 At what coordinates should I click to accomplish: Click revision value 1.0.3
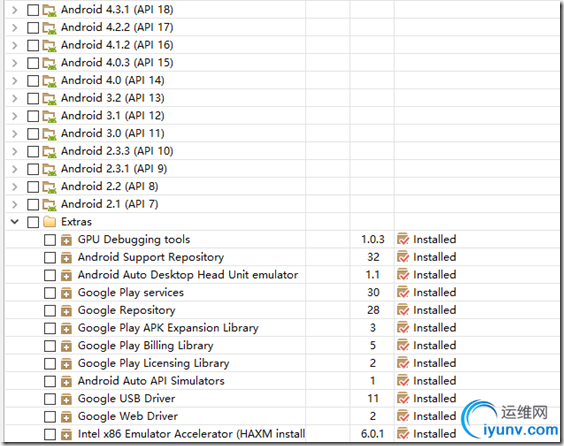pyautogui.click(x=373, y=239)
